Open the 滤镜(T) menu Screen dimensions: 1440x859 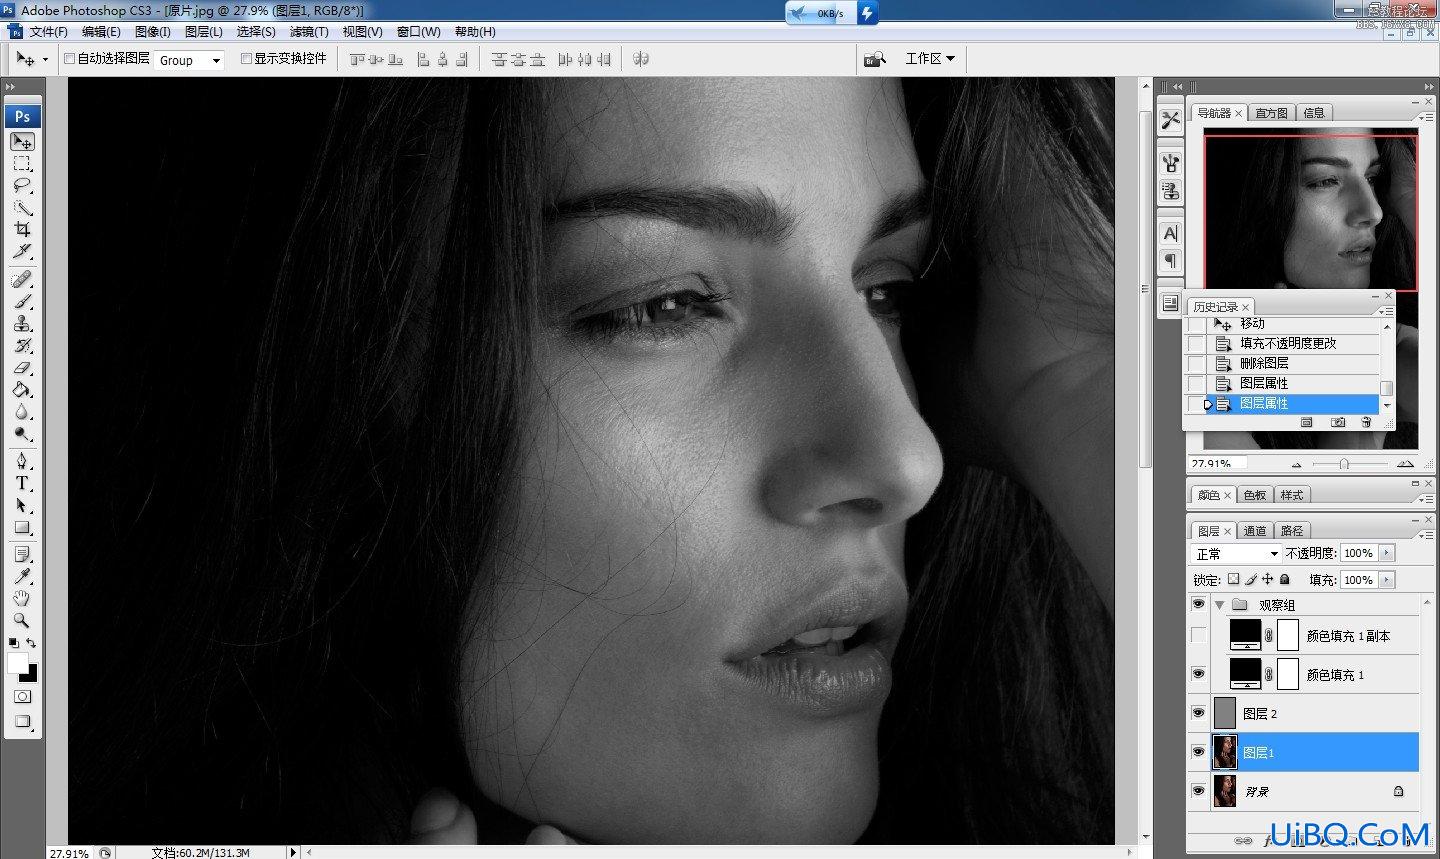click(x=309, y=32)
